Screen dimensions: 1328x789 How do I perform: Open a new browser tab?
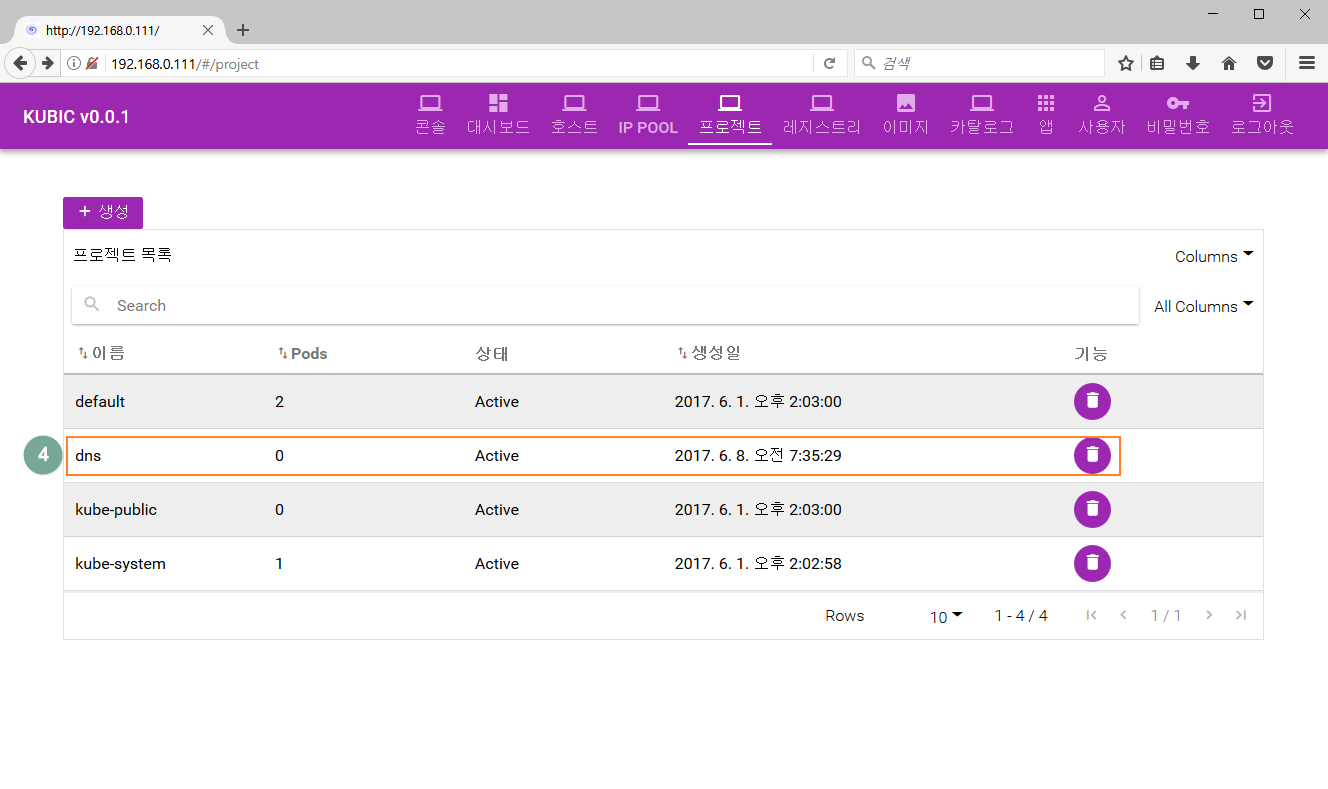[243, 30]
